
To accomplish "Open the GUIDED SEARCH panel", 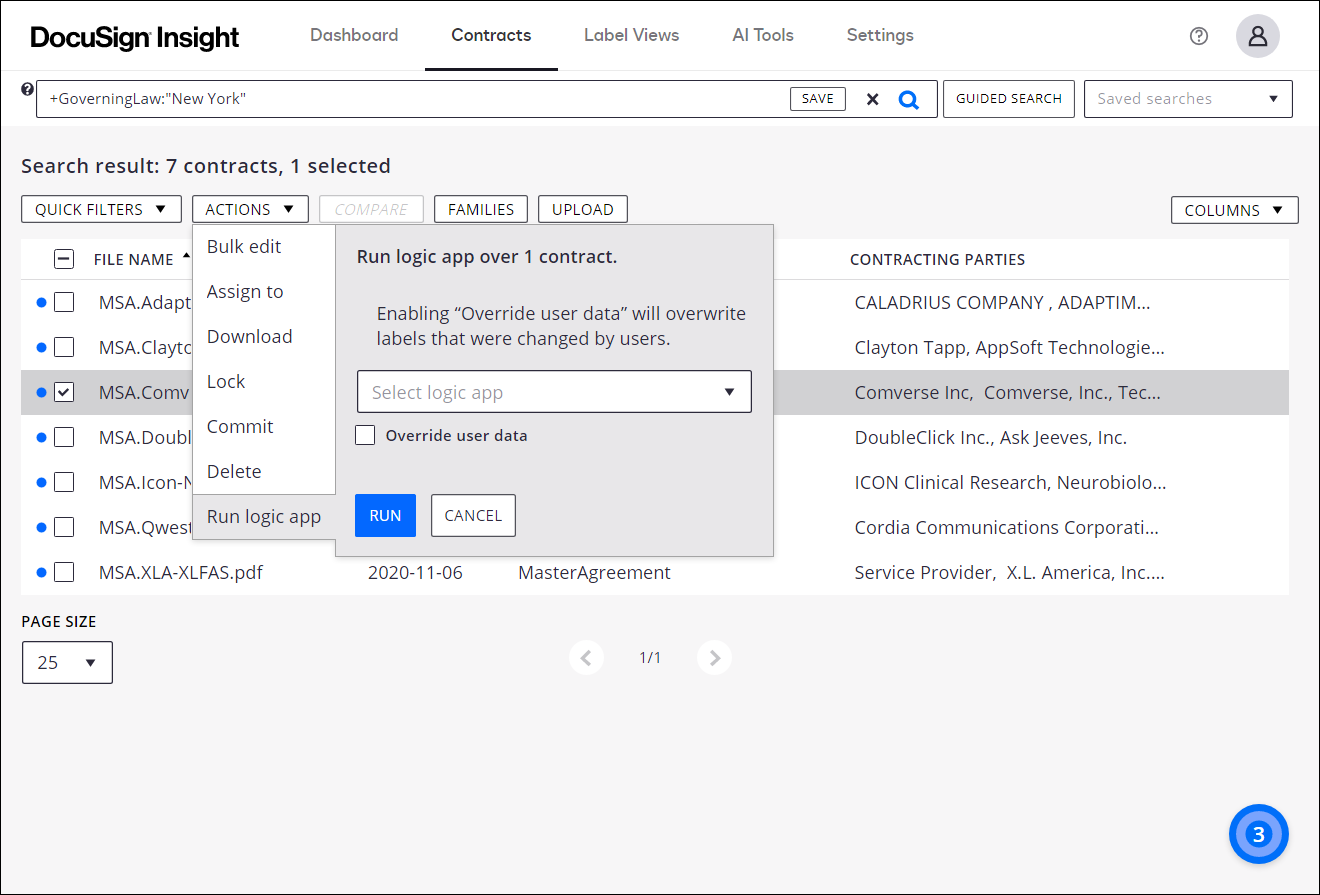I will [x=1008, y=98].
